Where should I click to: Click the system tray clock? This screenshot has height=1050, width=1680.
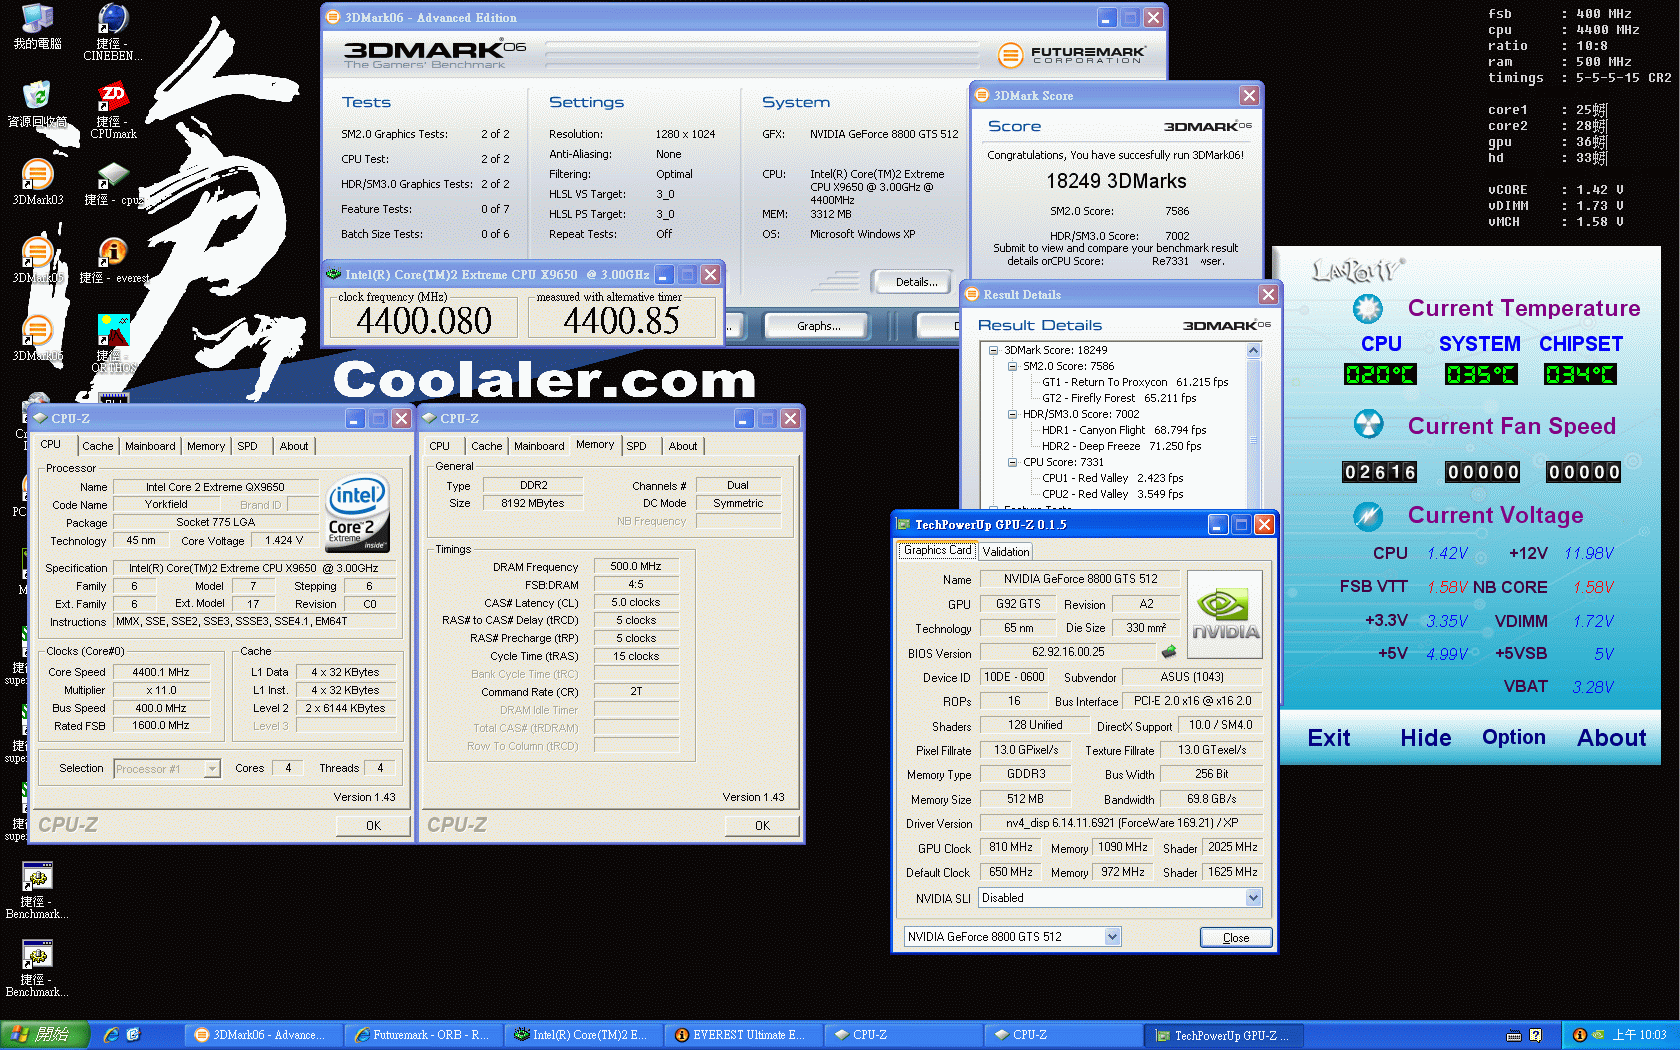(1639, 1035)
